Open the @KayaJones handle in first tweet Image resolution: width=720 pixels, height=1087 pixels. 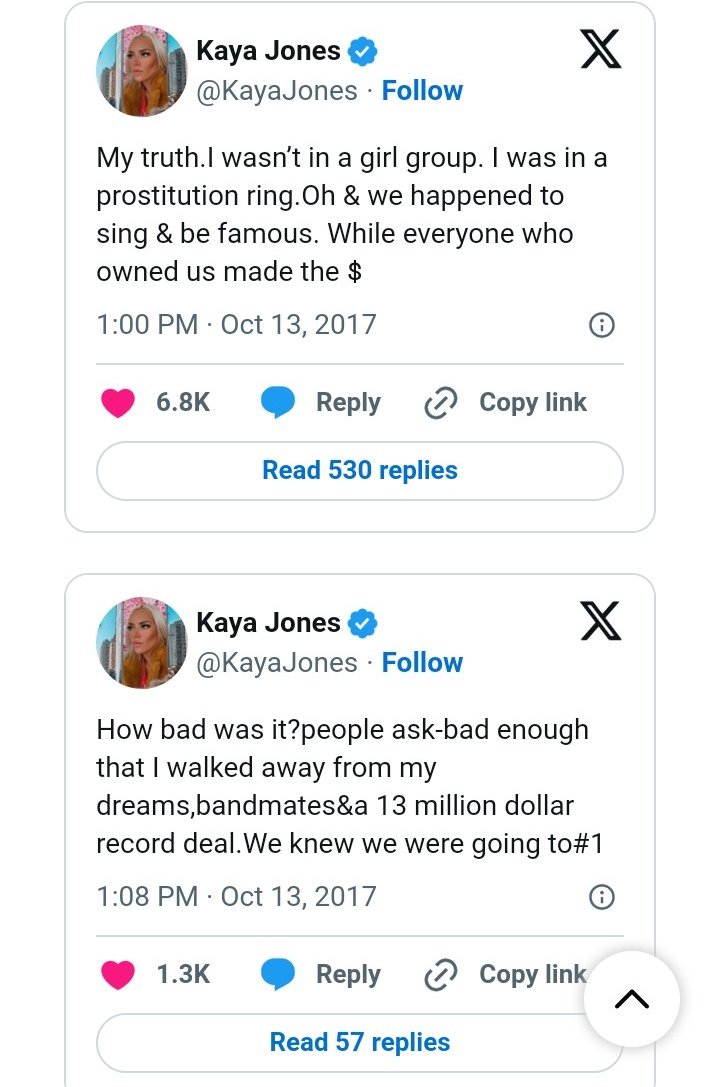(276, 90)
